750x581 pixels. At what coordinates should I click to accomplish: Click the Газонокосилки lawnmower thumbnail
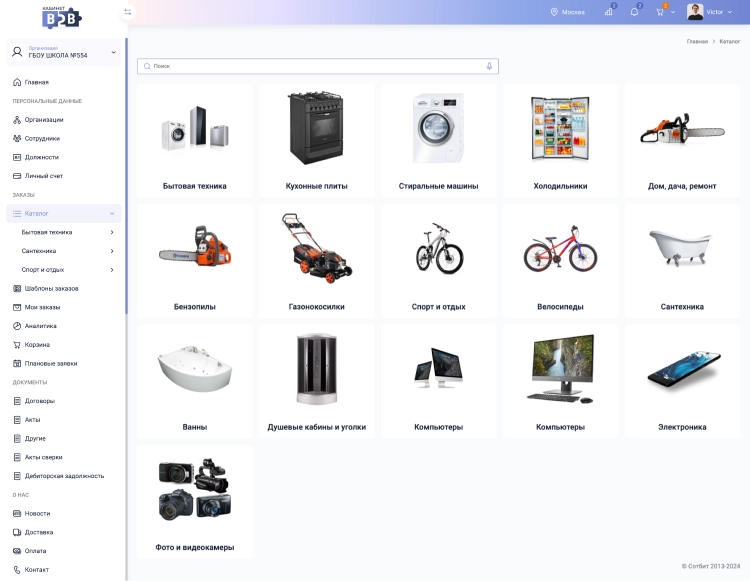[x=316, y=249]
